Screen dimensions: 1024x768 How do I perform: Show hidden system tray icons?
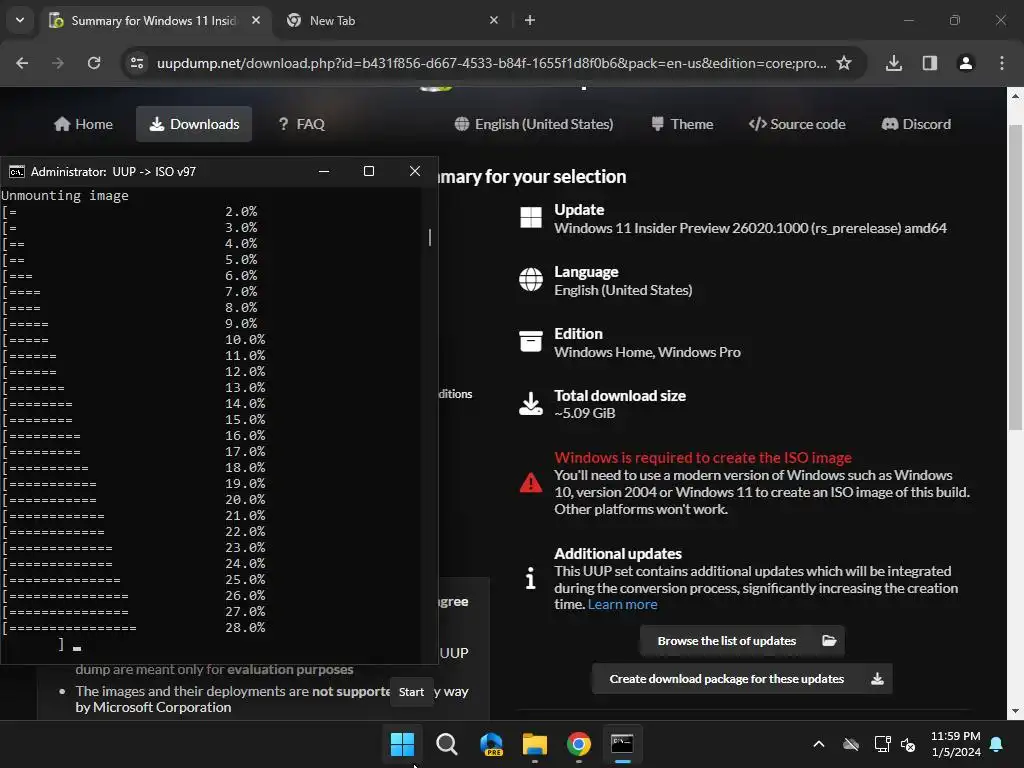click(x=818, y=744)
